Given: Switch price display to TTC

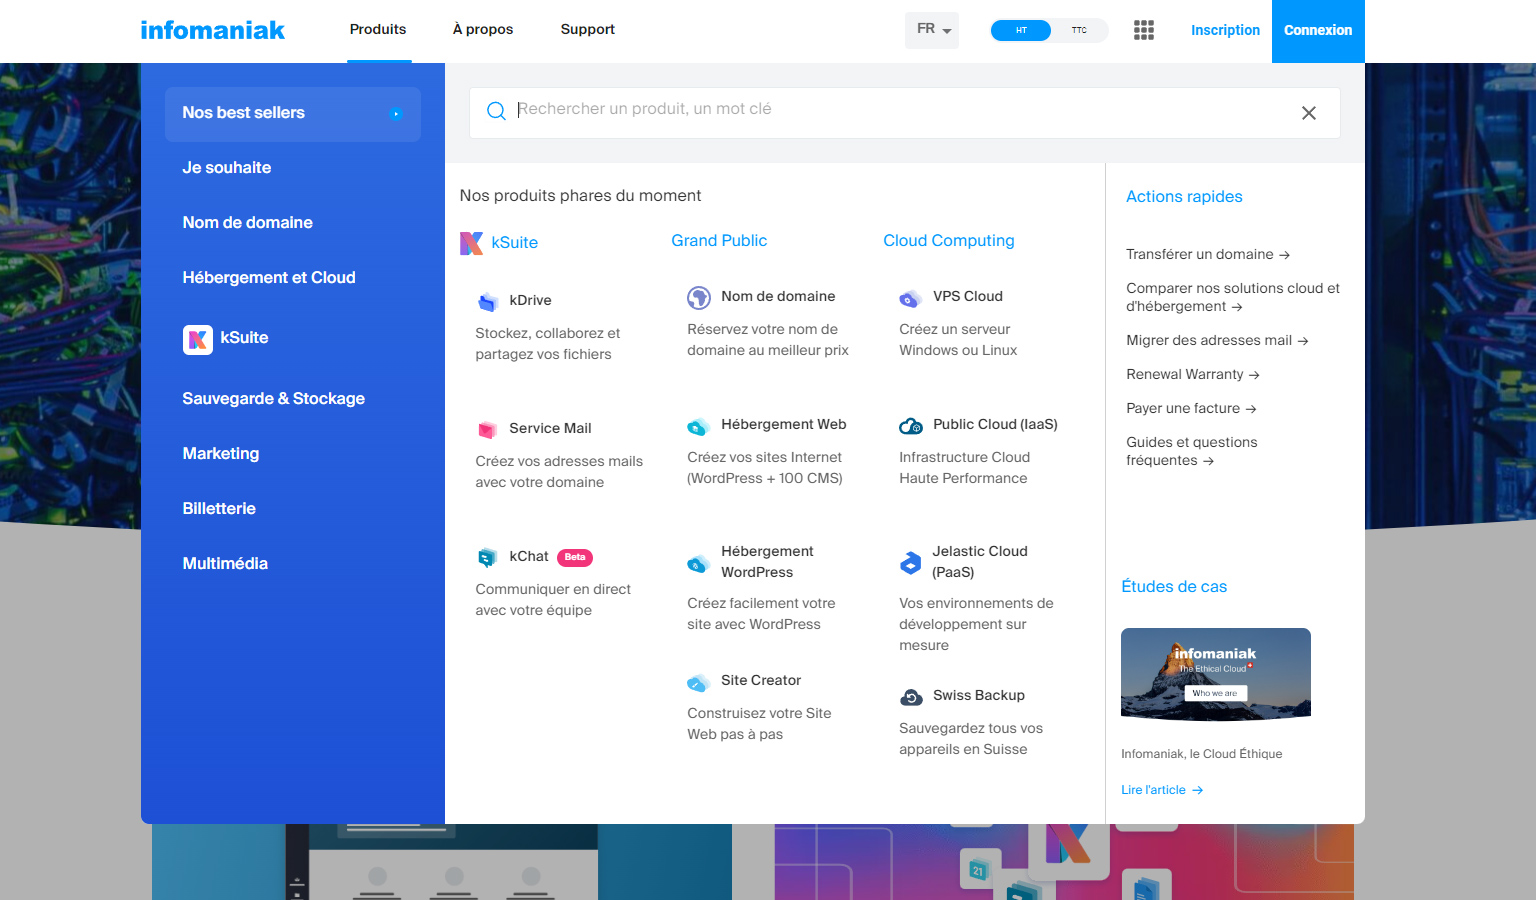Looking at the screenshot, I should click(1079, 30).
